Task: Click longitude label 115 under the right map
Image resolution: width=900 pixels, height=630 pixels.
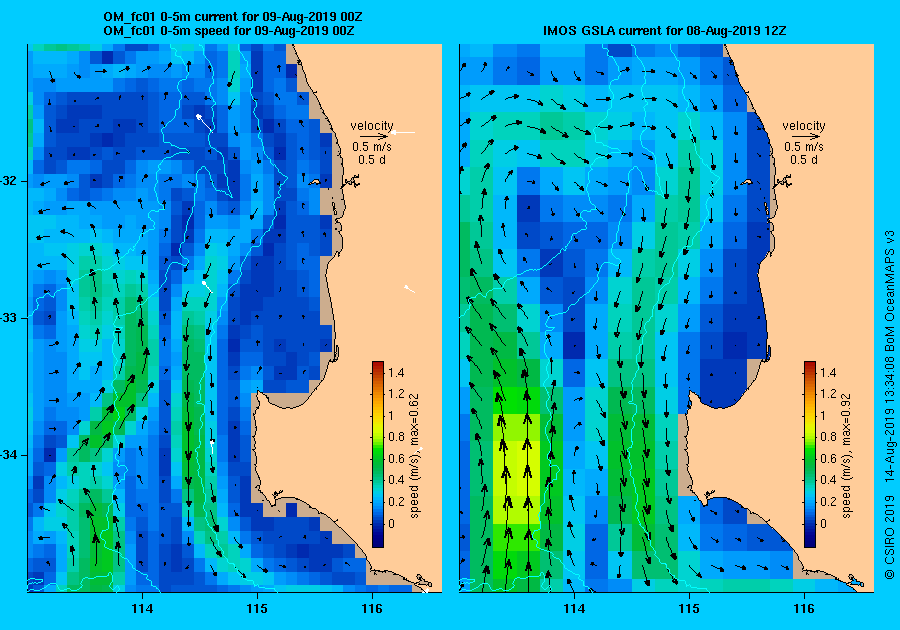Action: point(689,609)
